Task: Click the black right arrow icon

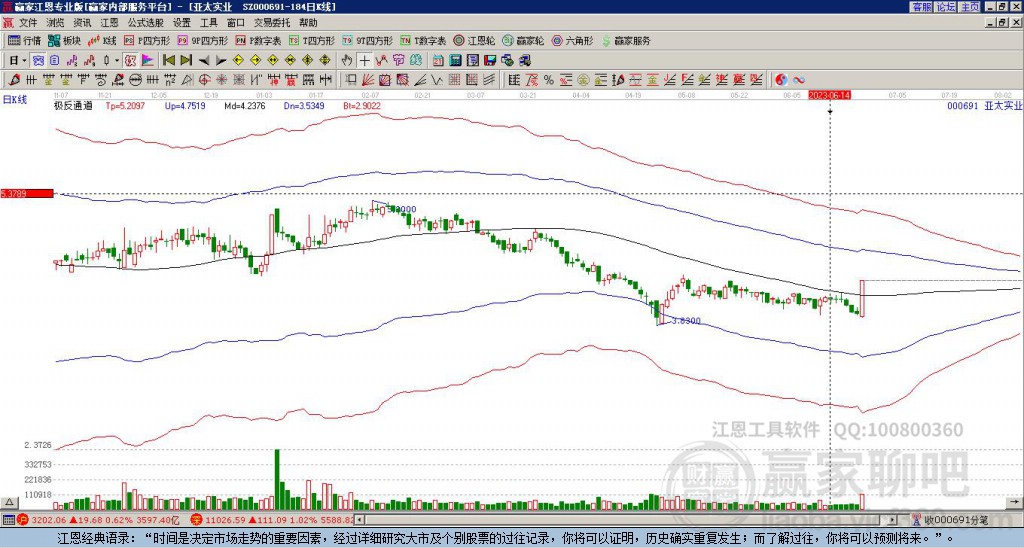Action: (221, 61)
